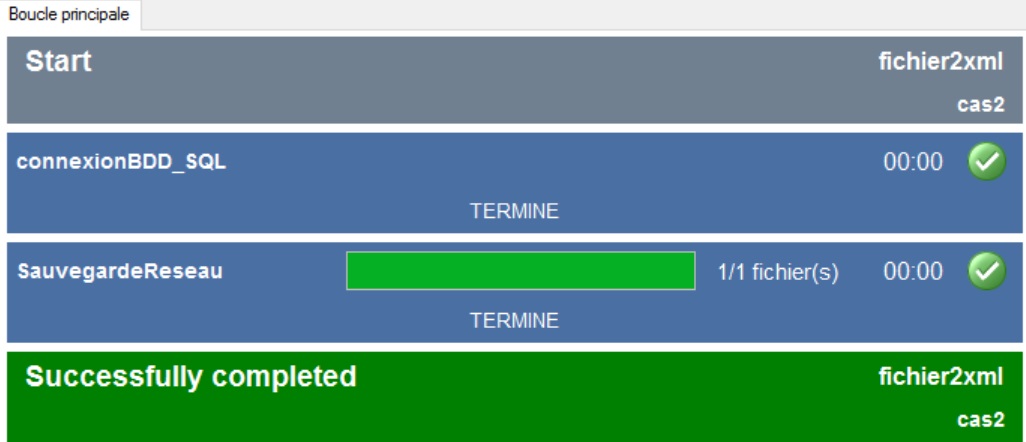
Task: Click the green SauvegardeReseau progress bar
Action: [x=520, y=271]
